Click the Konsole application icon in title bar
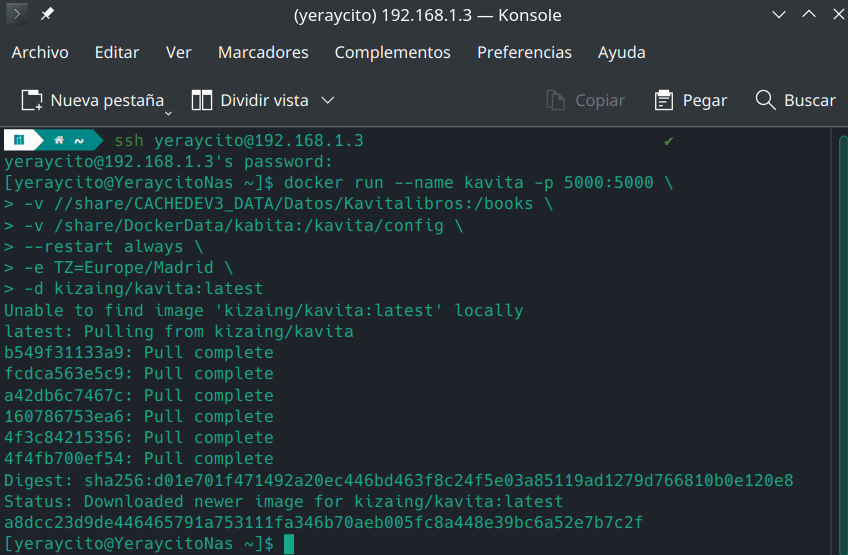848x555 pixels. 16,15
